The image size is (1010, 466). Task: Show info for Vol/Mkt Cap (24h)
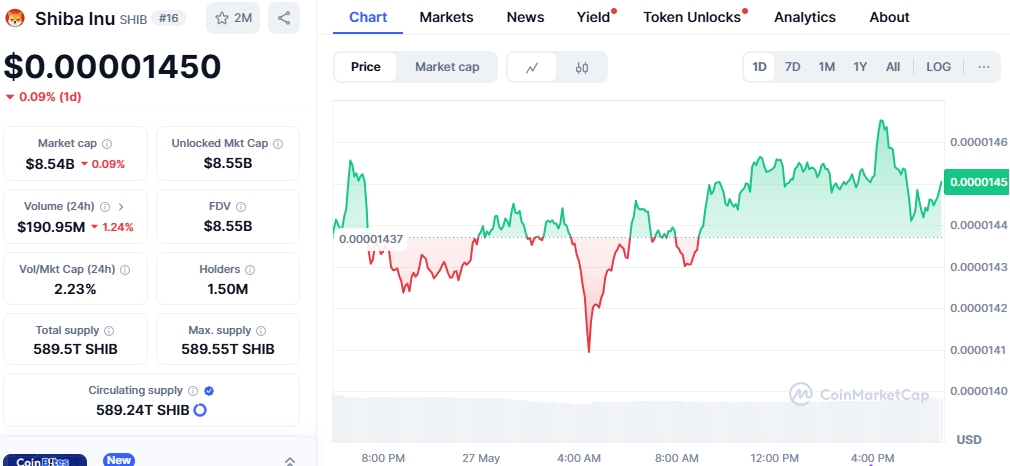coord(126,269)
